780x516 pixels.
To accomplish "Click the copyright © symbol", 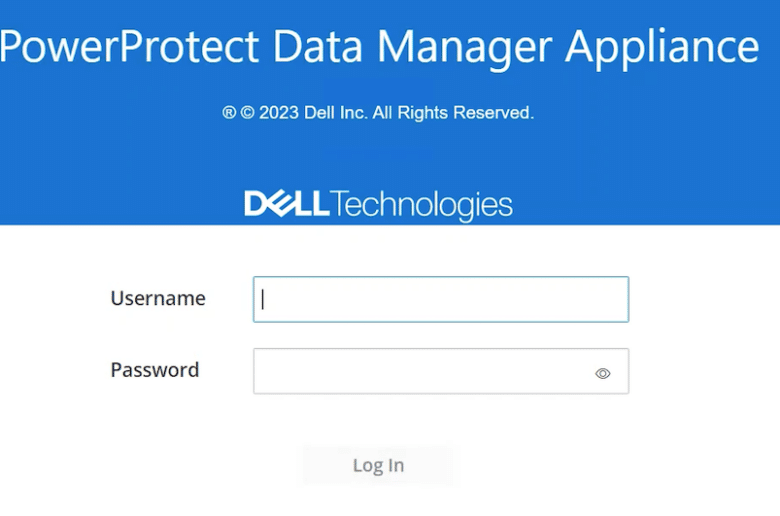I will [x=247, y=113].
